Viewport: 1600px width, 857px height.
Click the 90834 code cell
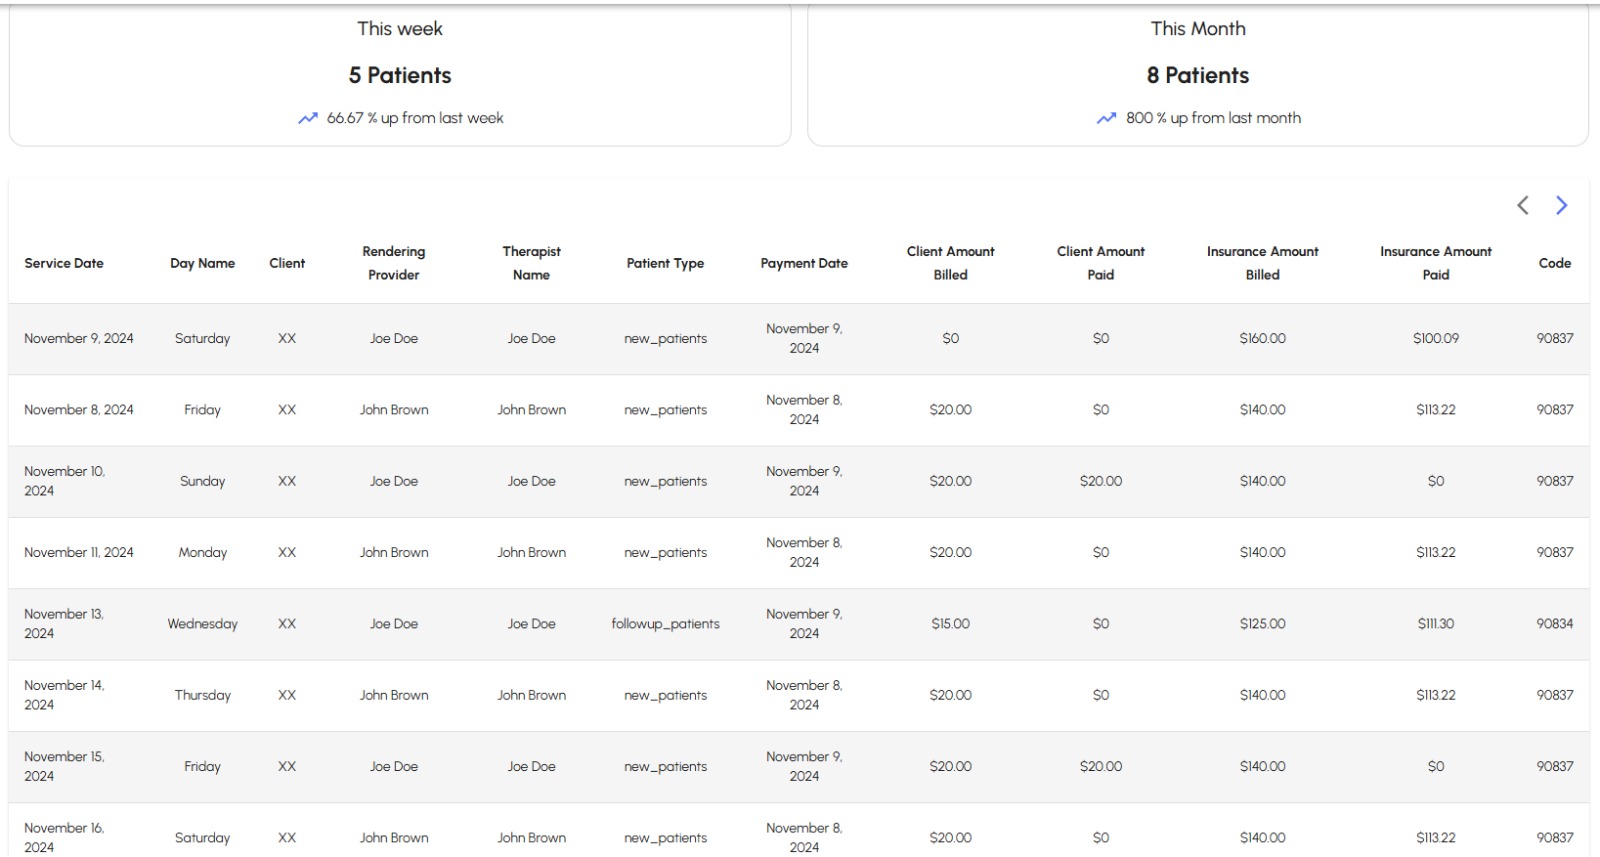1554,624
